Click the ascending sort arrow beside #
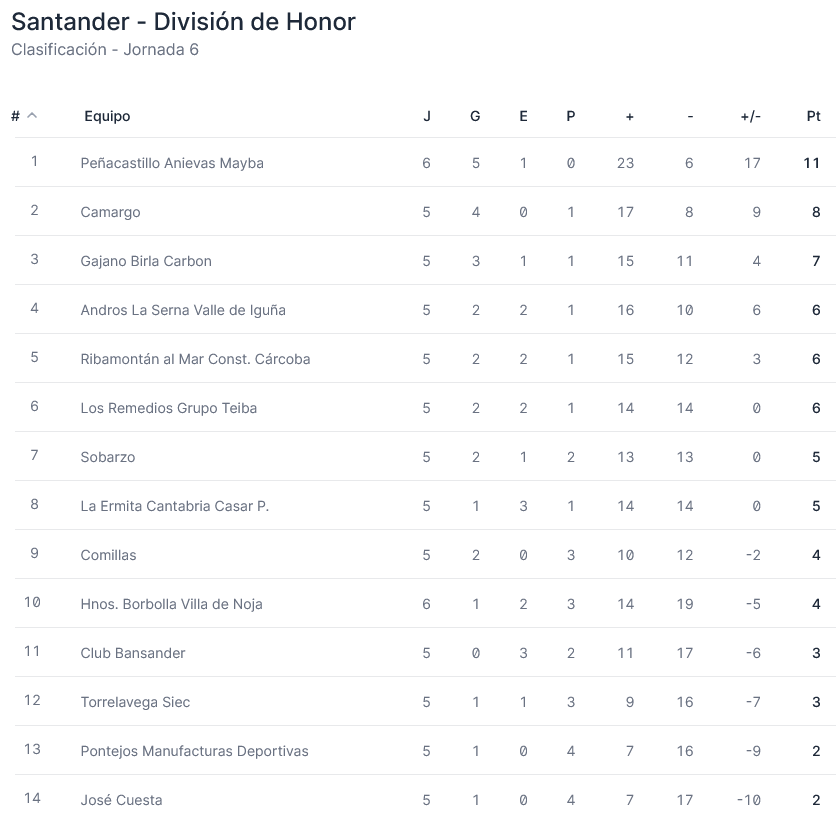The height and width of the screenshot is (820, 836). (x=32, y=116)
